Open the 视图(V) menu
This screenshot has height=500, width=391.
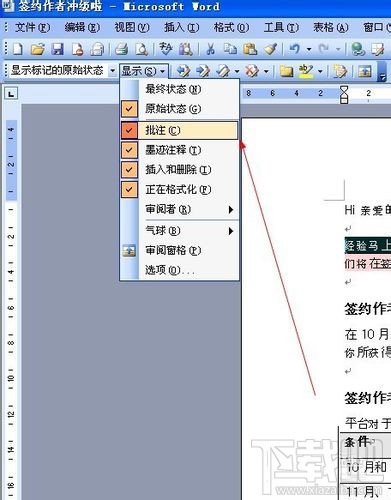(x=132, y=27)
